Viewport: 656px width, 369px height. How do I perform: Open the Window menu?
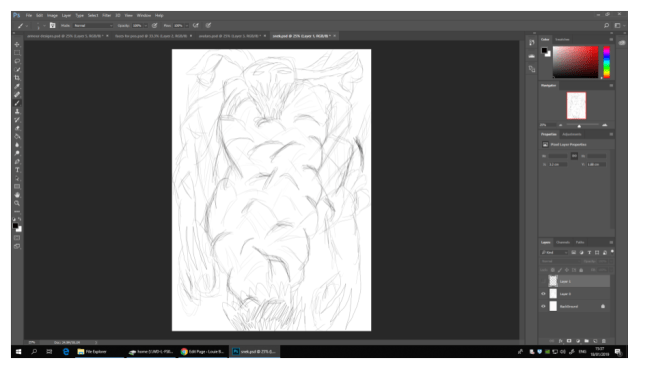[144, 15]
